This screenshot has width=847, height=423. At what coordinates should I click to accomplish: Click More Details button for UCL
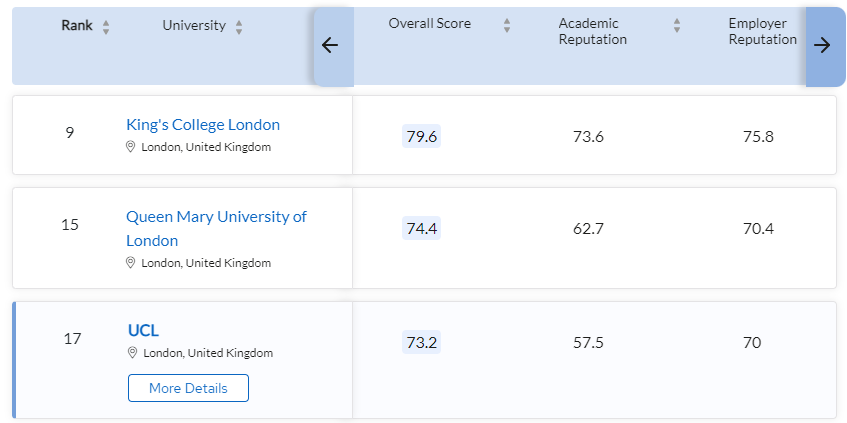188,388
